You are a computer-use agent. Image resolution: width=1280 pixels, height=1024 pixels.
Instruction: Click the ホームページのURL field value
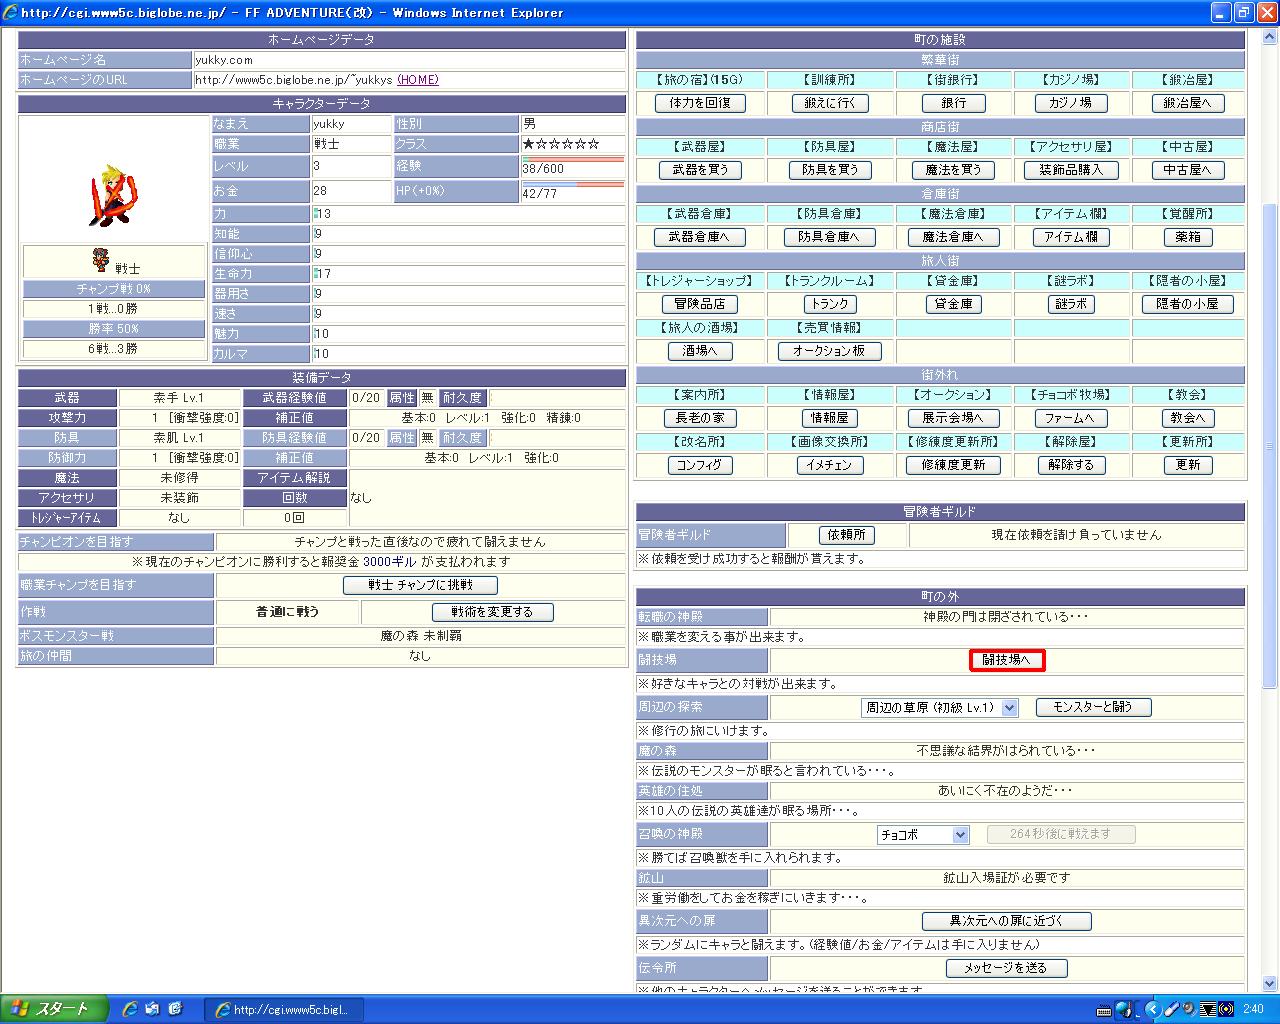pyautogui.click(x=409, y=80)
